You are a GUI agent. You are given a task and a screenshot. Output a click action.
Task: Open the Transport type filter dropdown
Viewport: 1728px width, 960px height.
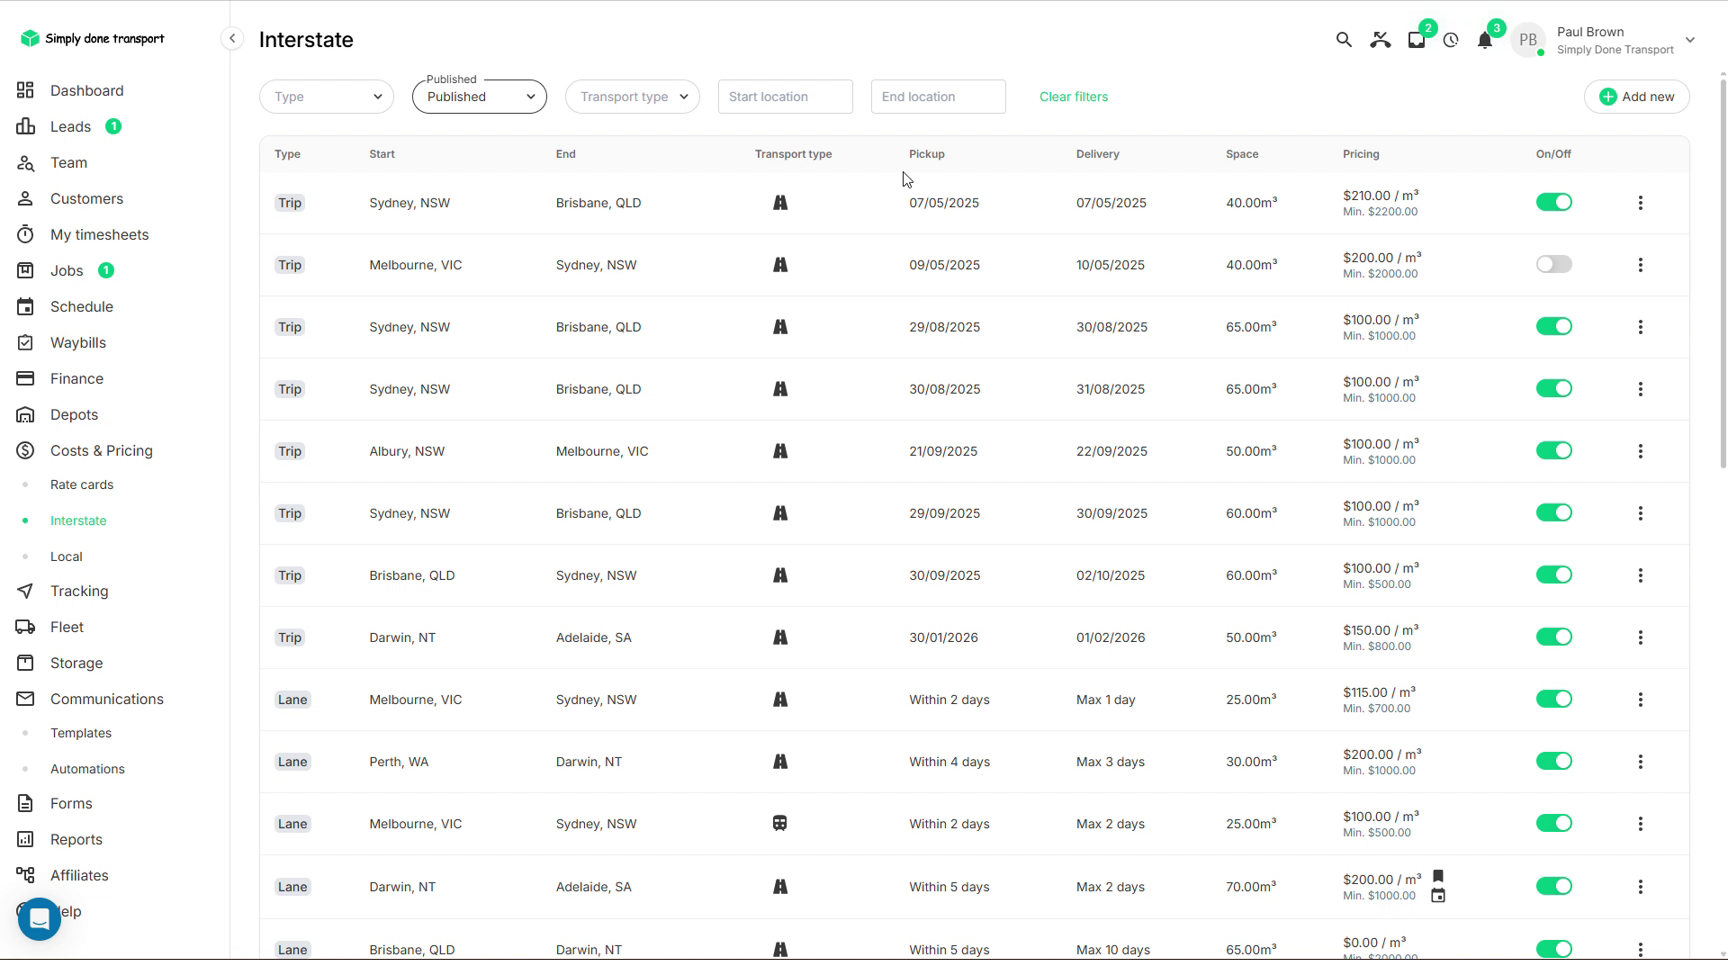[x=632, y=97]
